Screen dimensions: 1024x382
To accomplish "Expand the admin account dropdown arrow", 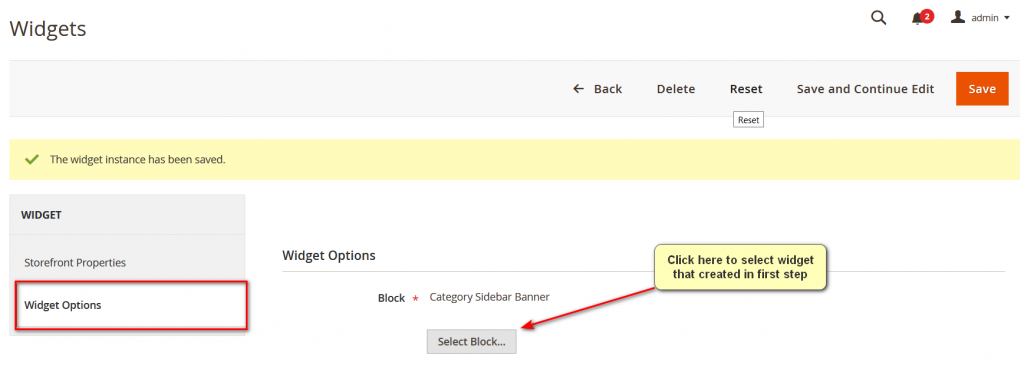I will 1007,18.
